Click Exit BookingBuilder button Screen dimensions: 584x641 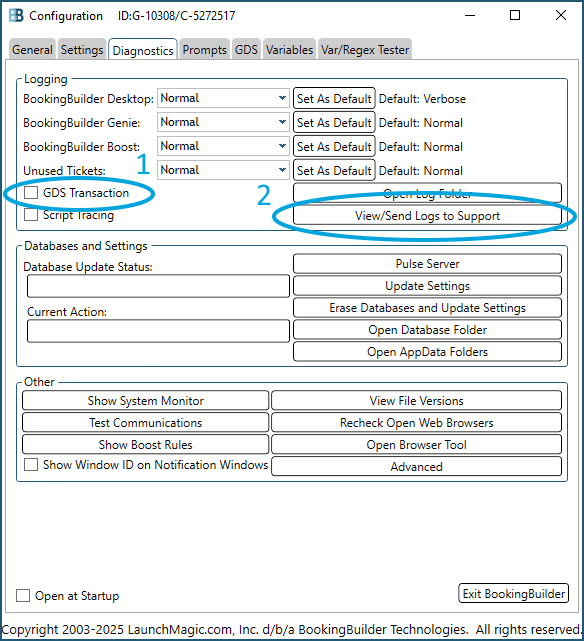513,594
